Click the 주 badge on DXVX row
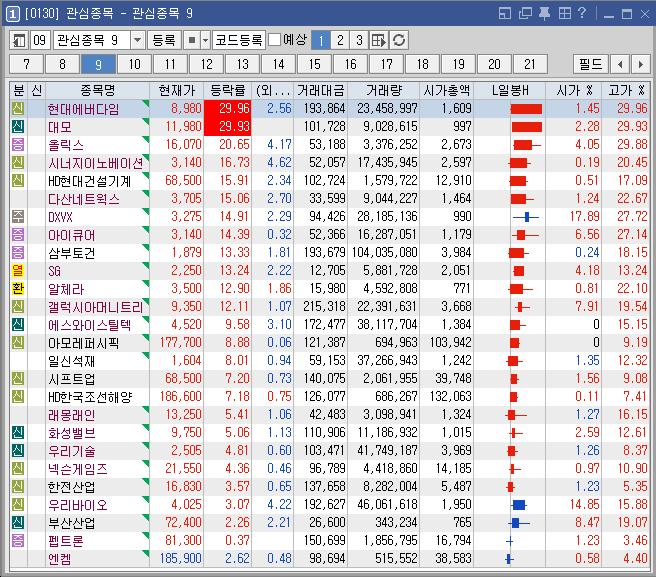This screenshot has width=656, height=577. pos(18,216)
